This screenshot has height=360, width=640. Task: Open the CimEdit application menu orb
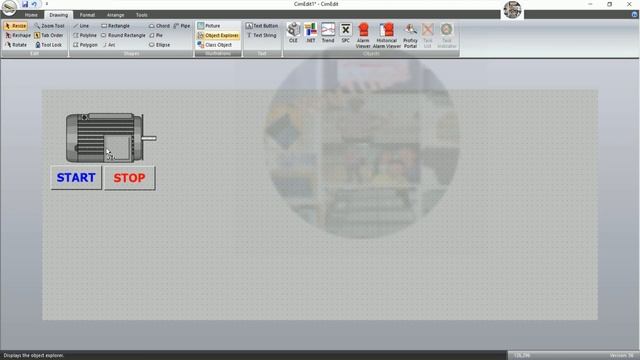coord(9,7)
